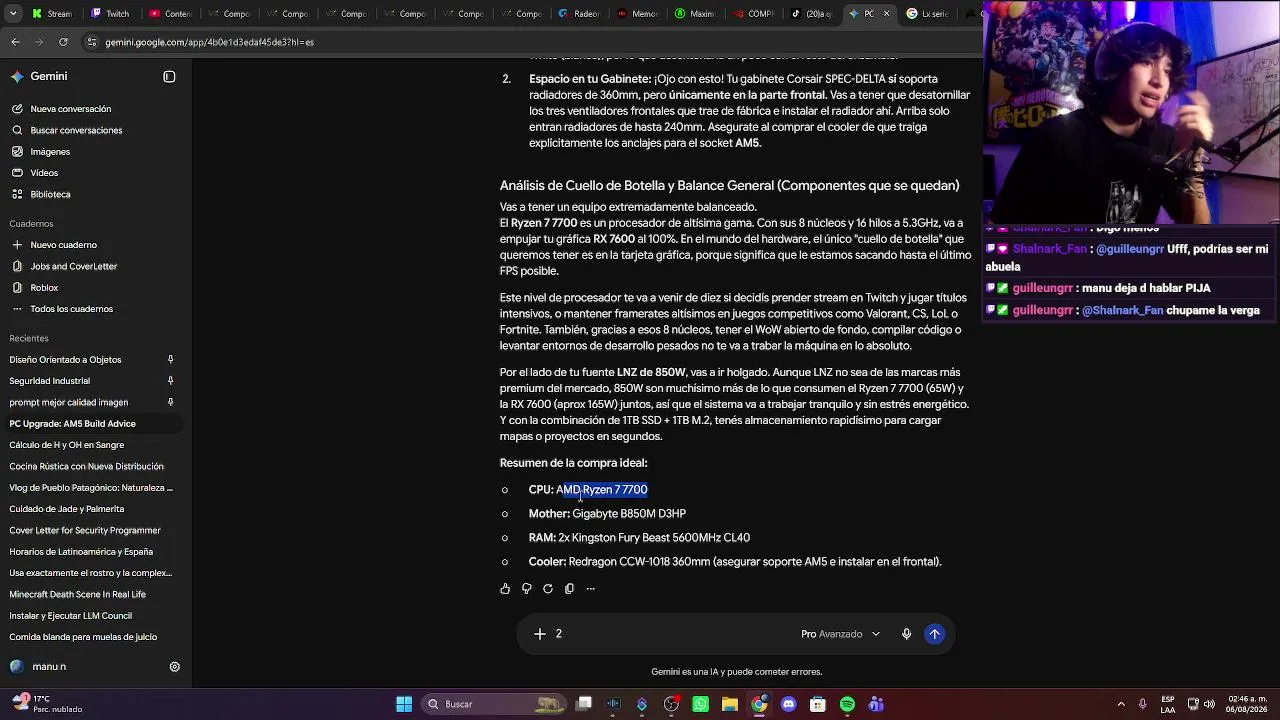The image size is (1280, 720).
Task: Open the Imágenes section
Action: coord(50,152)
